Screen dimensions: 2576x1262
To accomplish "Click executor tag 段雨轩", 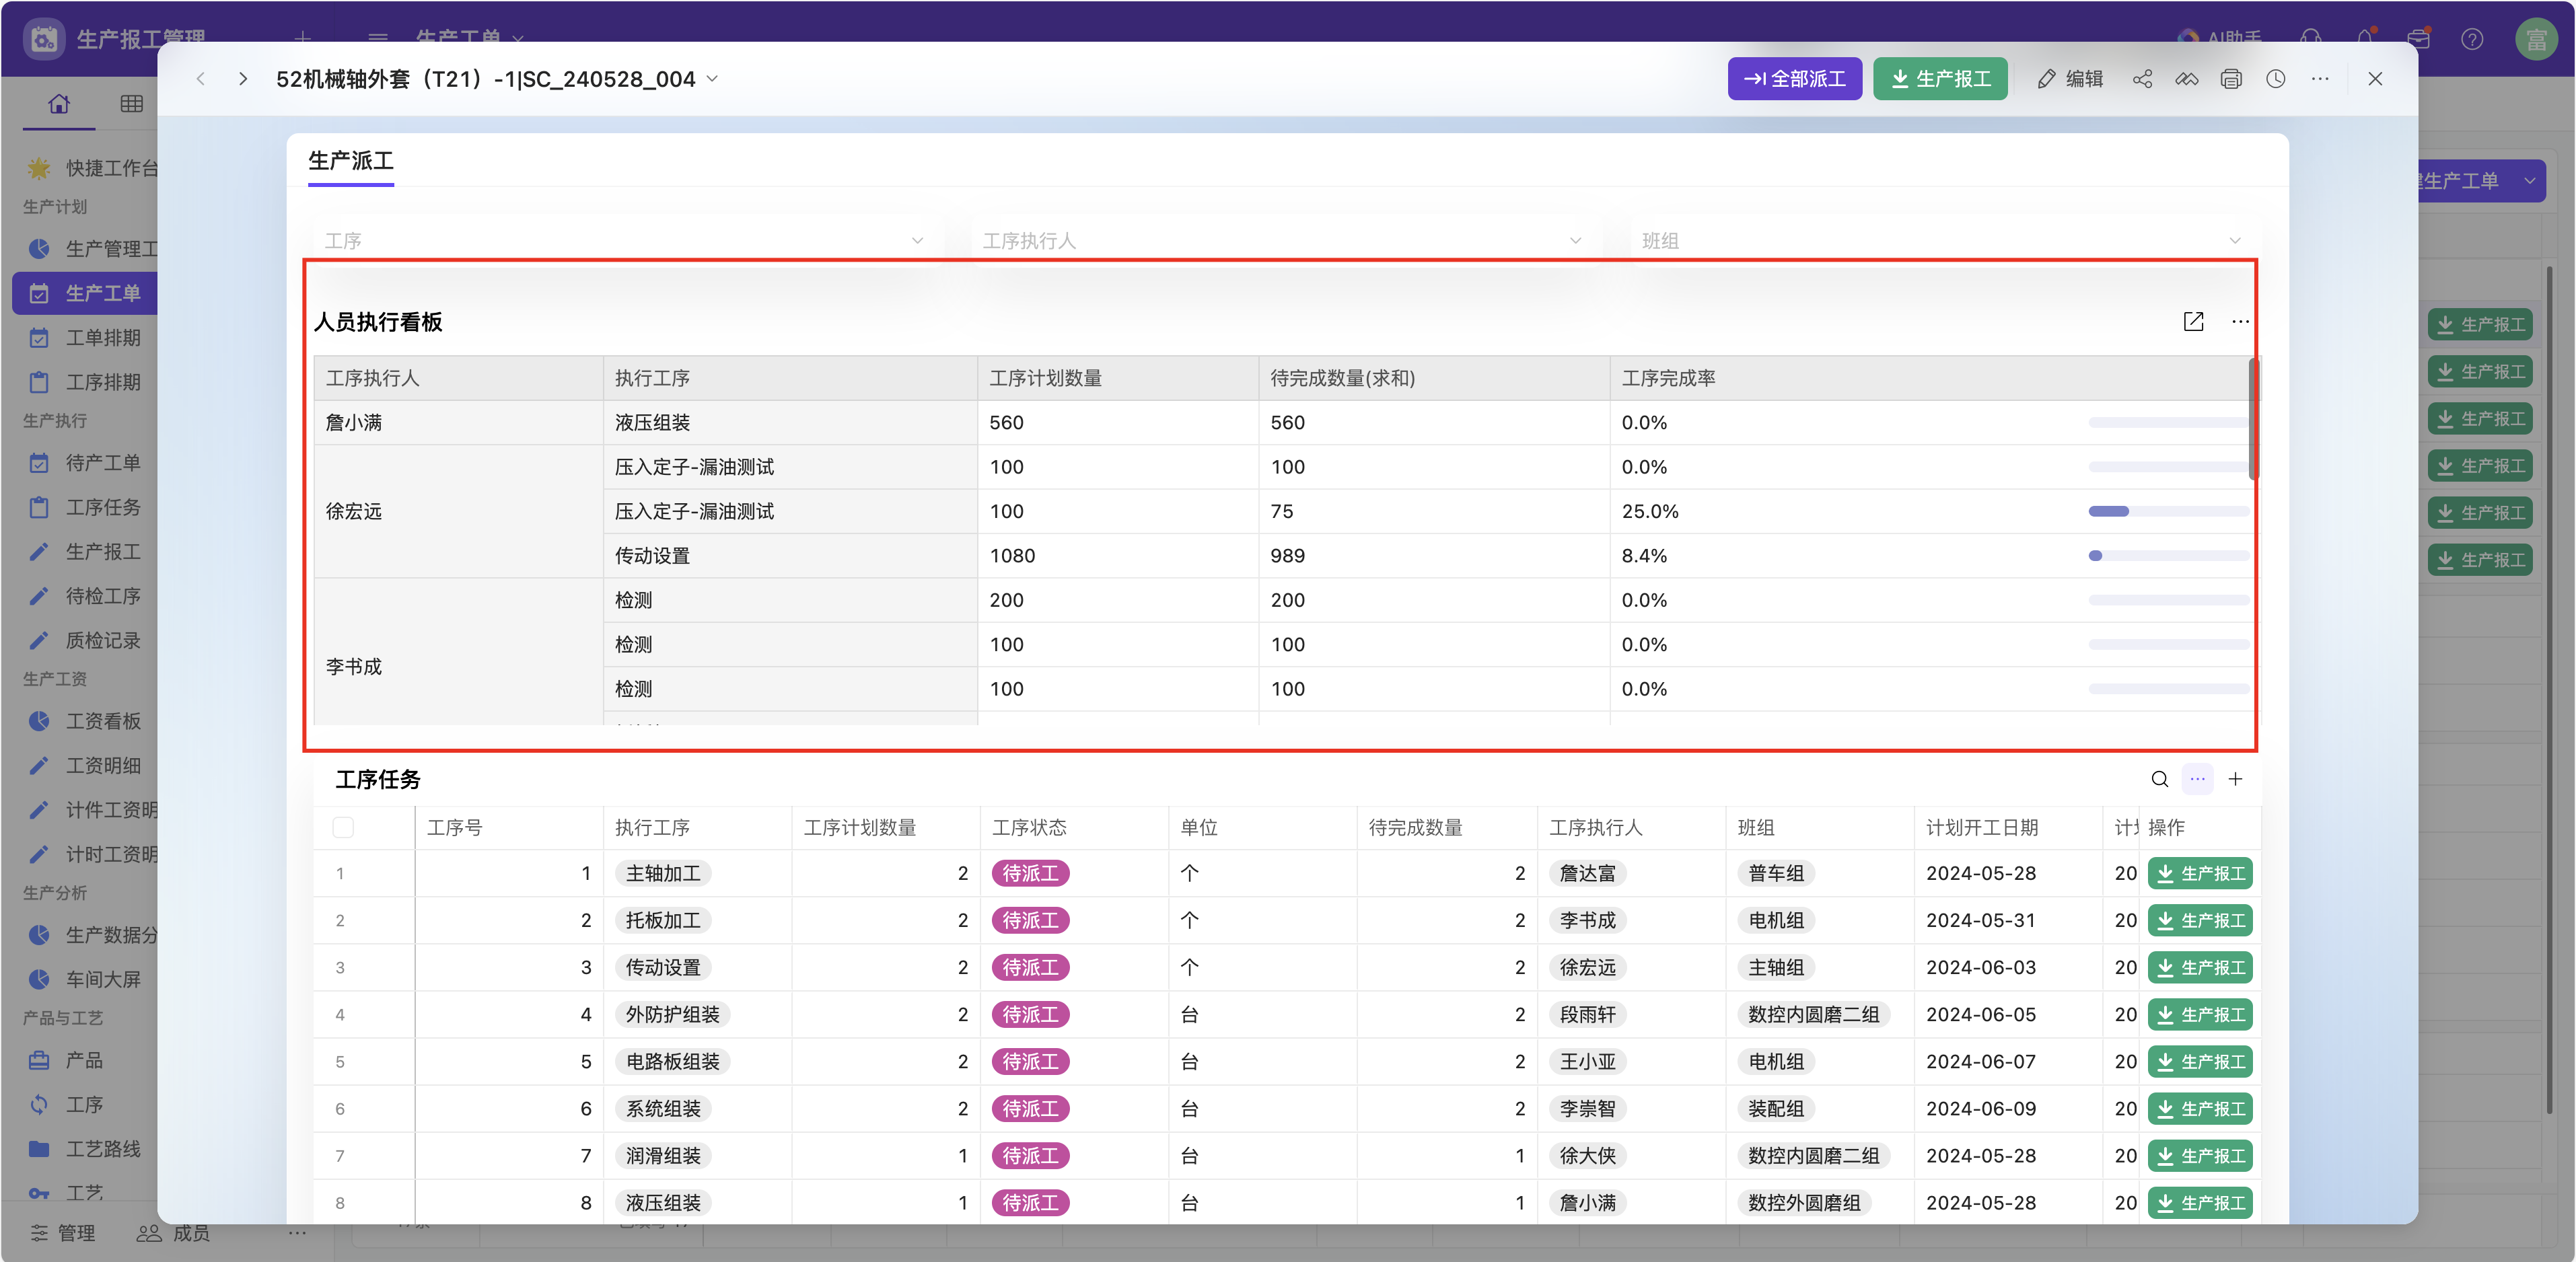I will pos(1587,1015).
